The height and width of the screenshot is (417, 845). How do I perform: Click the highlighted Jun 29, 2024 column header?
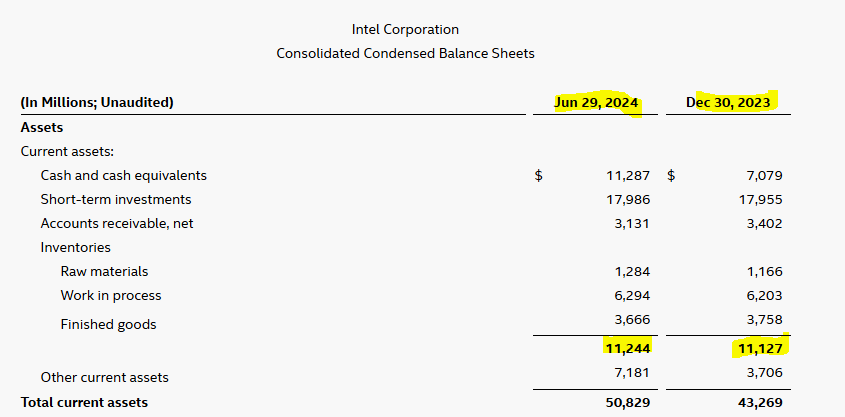pyautogui.click(x=597, y=102)
